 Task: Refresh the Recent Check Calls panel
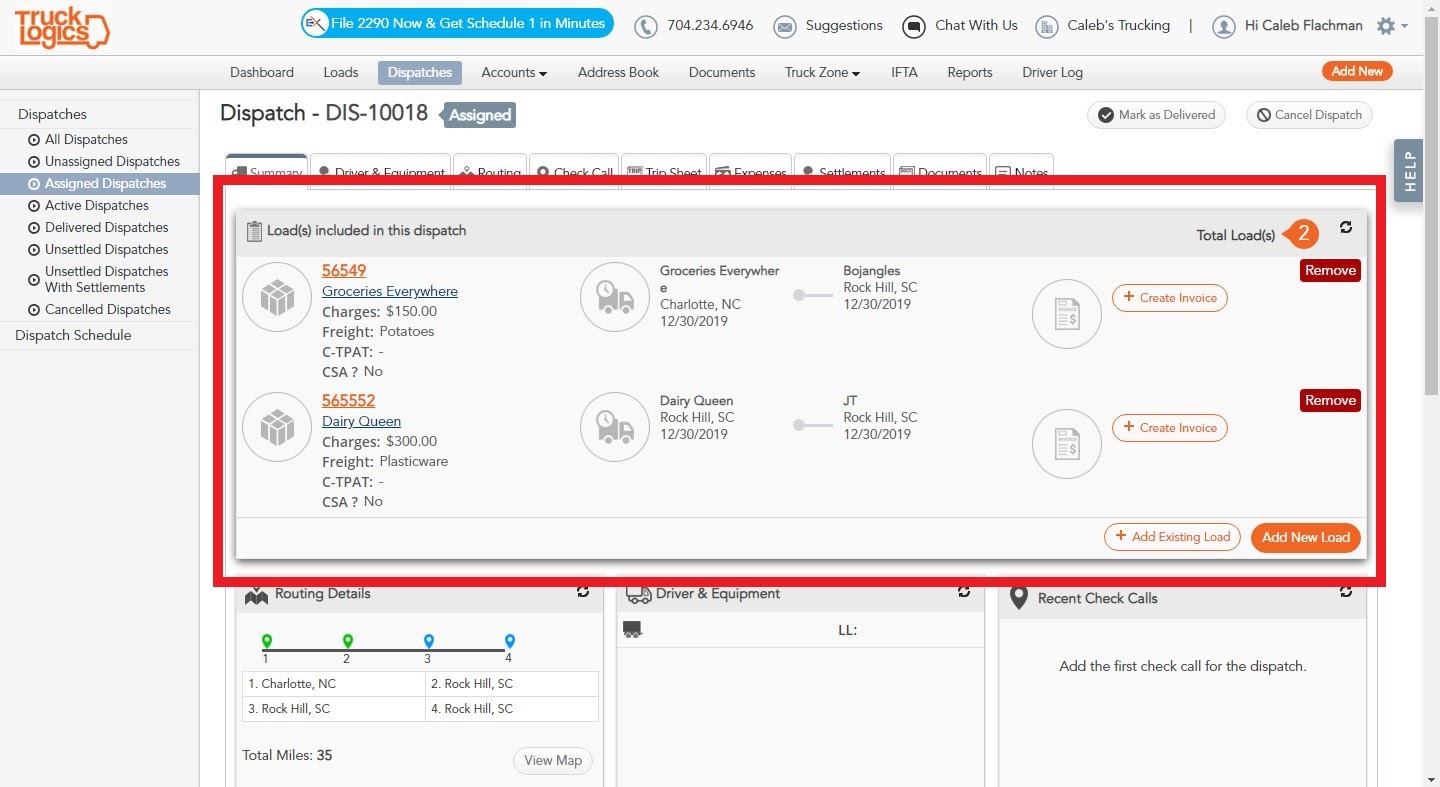(x=1346, y=592)
